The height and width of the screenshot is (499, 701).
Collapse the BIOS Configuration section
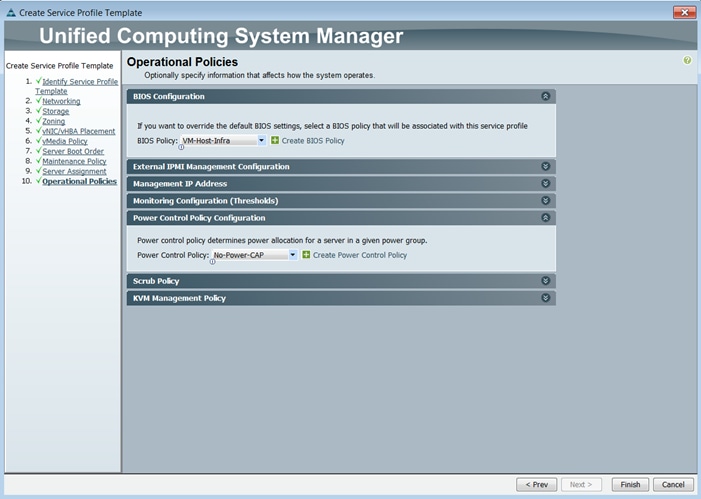(545, 96)
